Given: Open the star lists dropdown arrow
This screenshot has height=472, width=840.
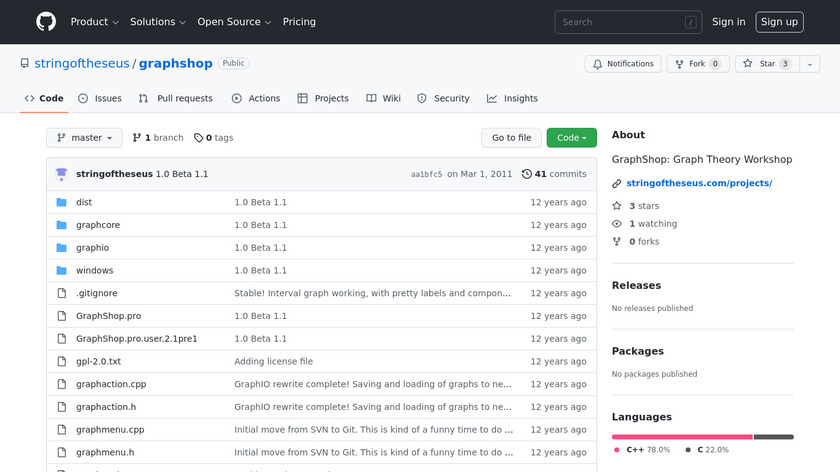Looking at the screenshot, I should (x=808, y=64).
